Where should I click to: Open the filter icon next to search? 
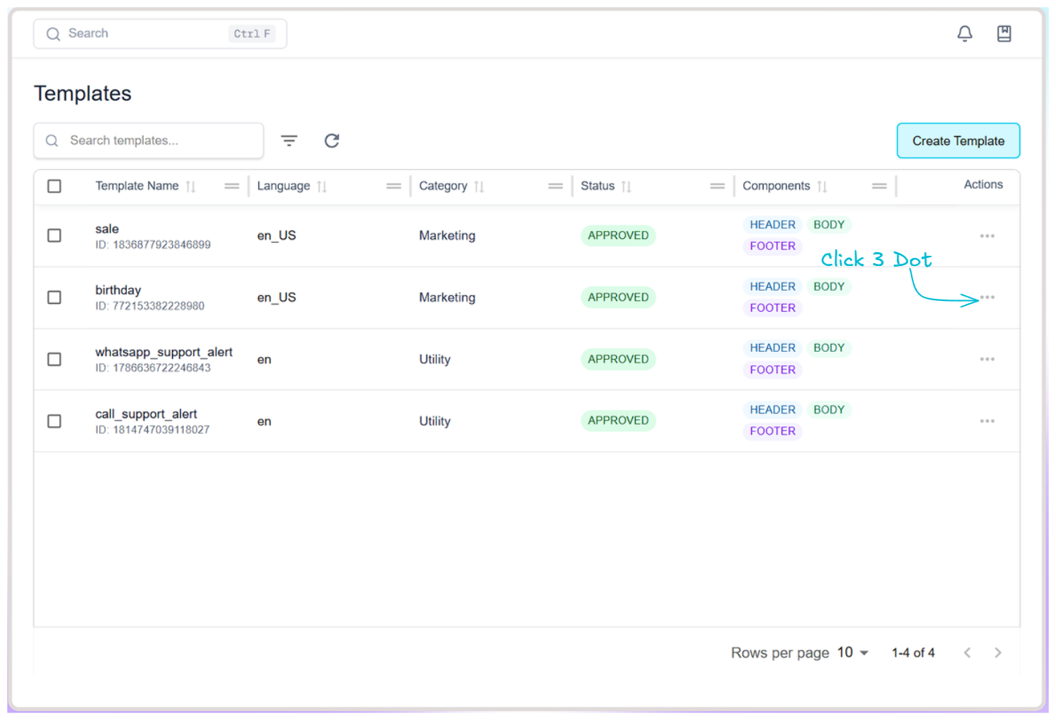(x=289, y=141)
